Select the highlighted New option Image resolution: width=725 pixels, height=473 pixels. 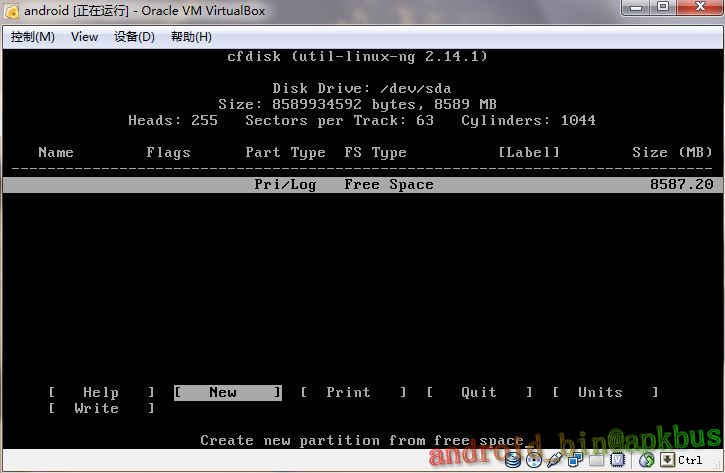[x=227, y=393]
